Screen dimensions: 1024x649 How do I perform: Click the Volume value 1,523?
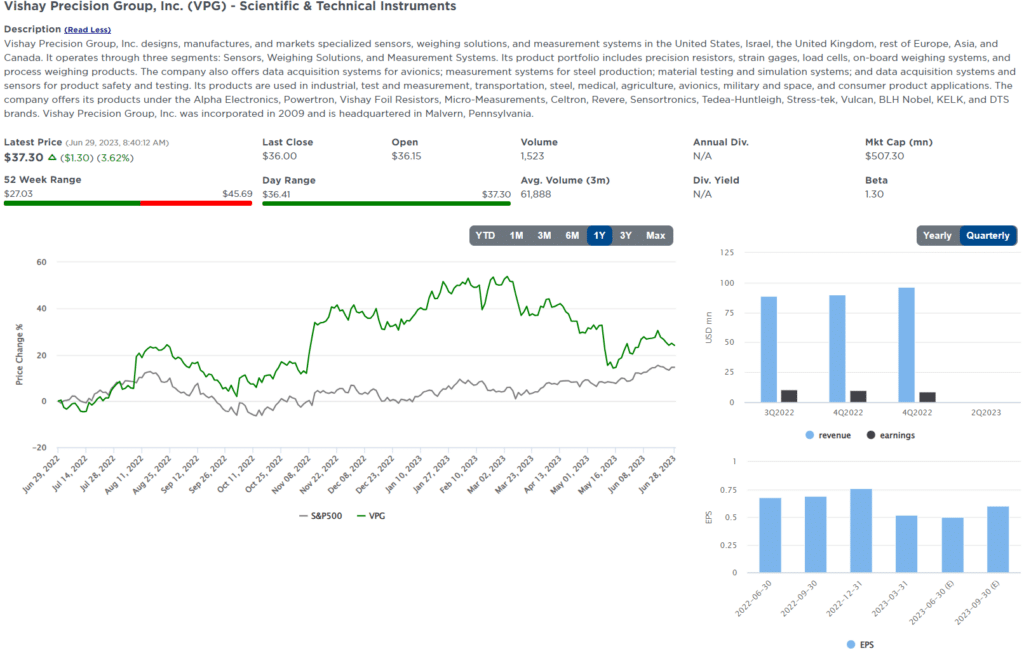click(x=532, y=156)
